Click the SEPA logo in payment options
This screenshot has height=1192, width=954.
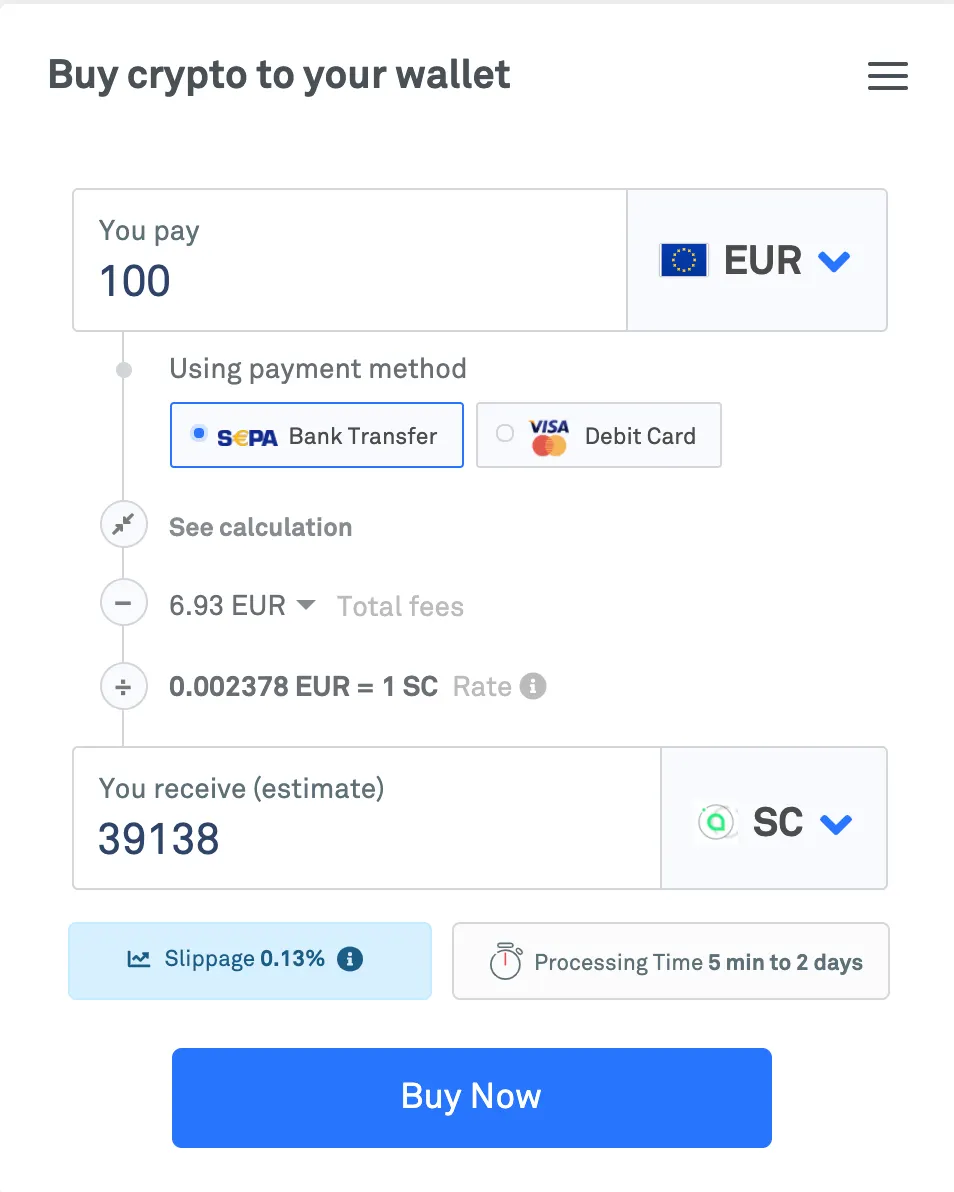(245, 435)
